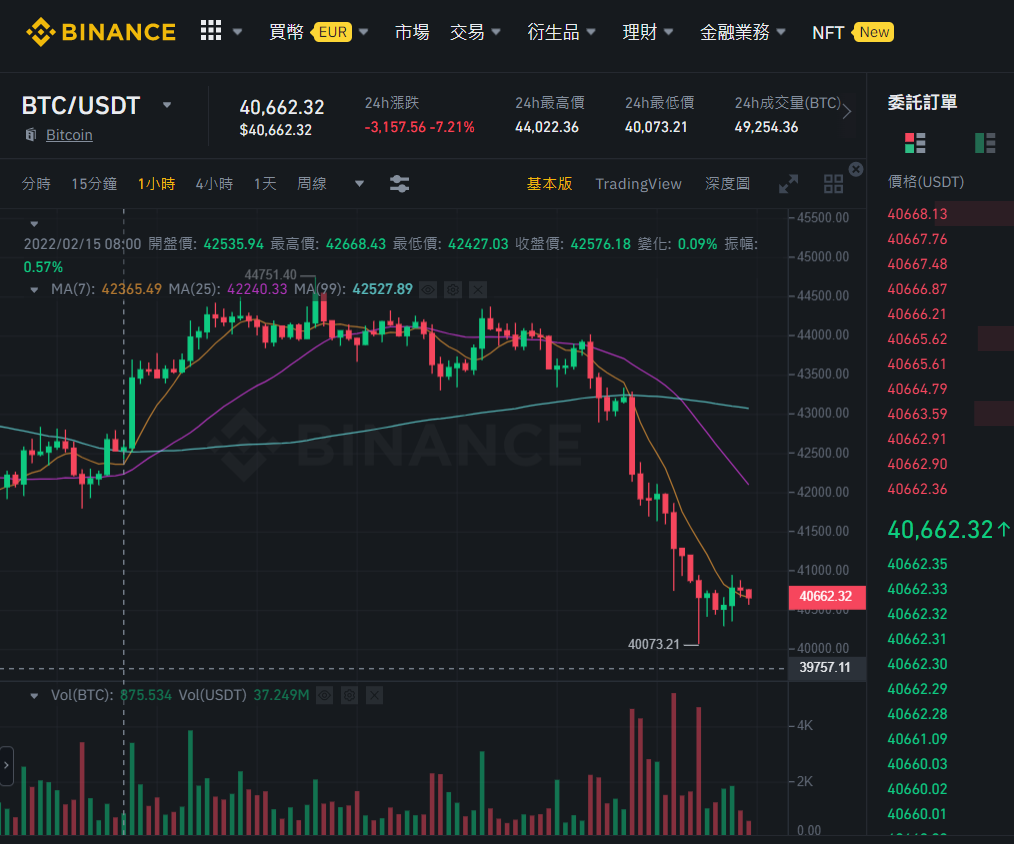Select bid price 40662.35

point(917,564)
